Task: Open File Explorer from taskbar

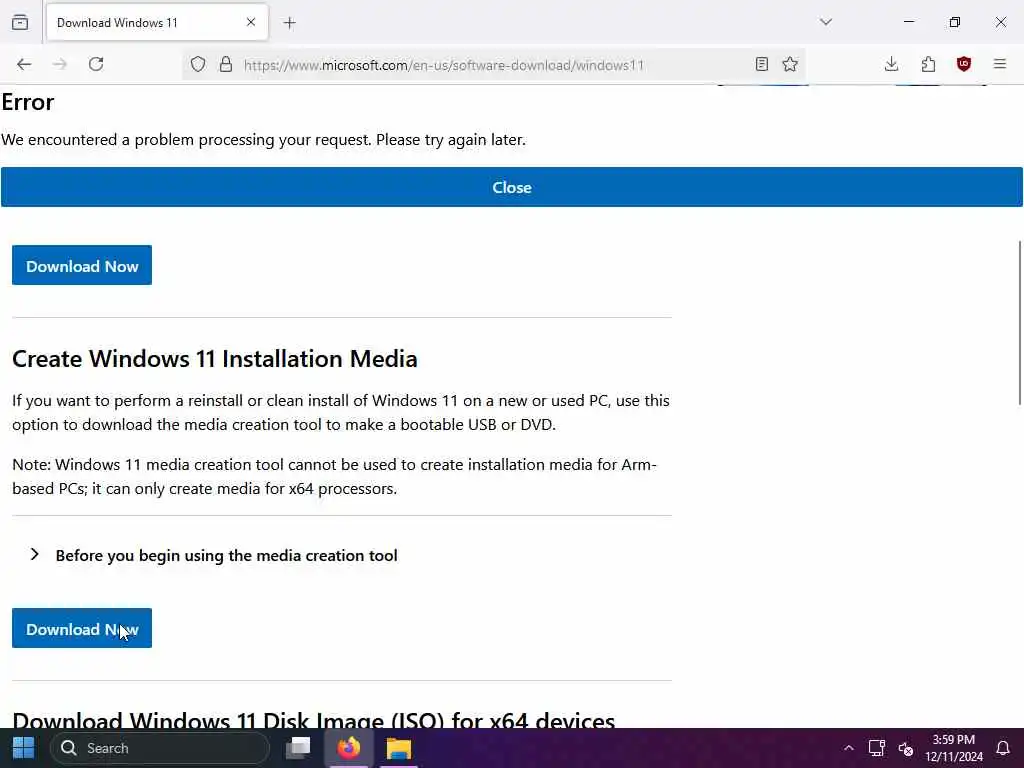Action: click(x=398, y=748)
